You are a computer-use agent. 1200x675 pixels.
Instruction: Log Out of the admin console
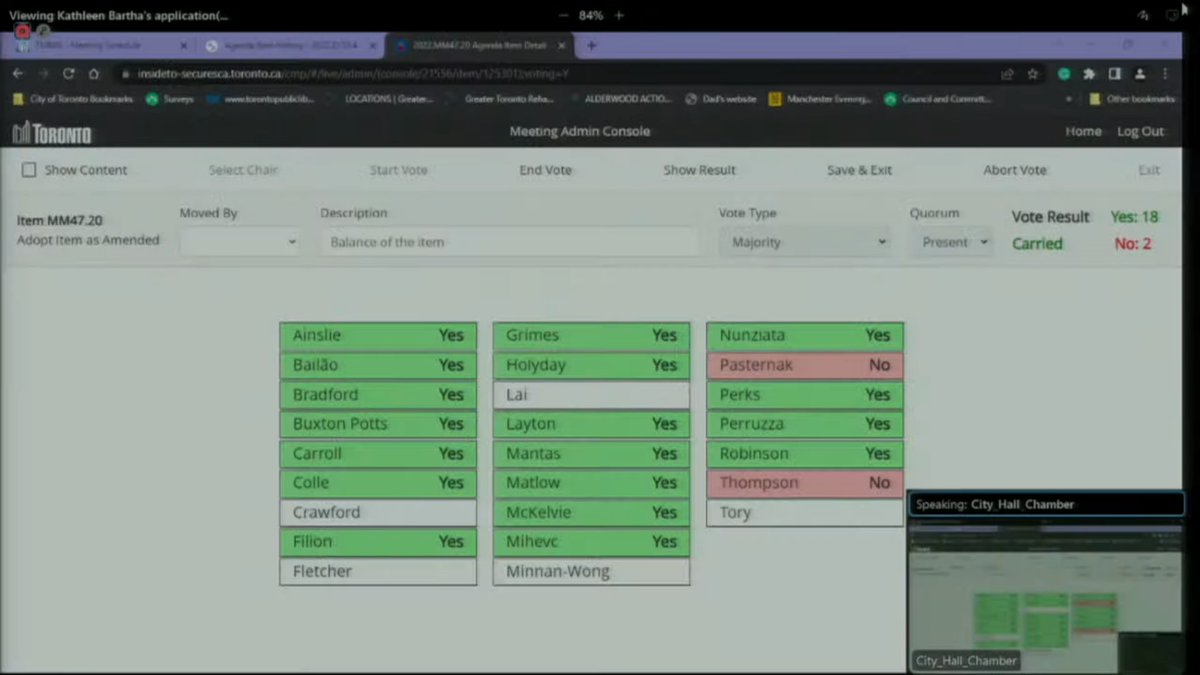tap(1140, 131)
